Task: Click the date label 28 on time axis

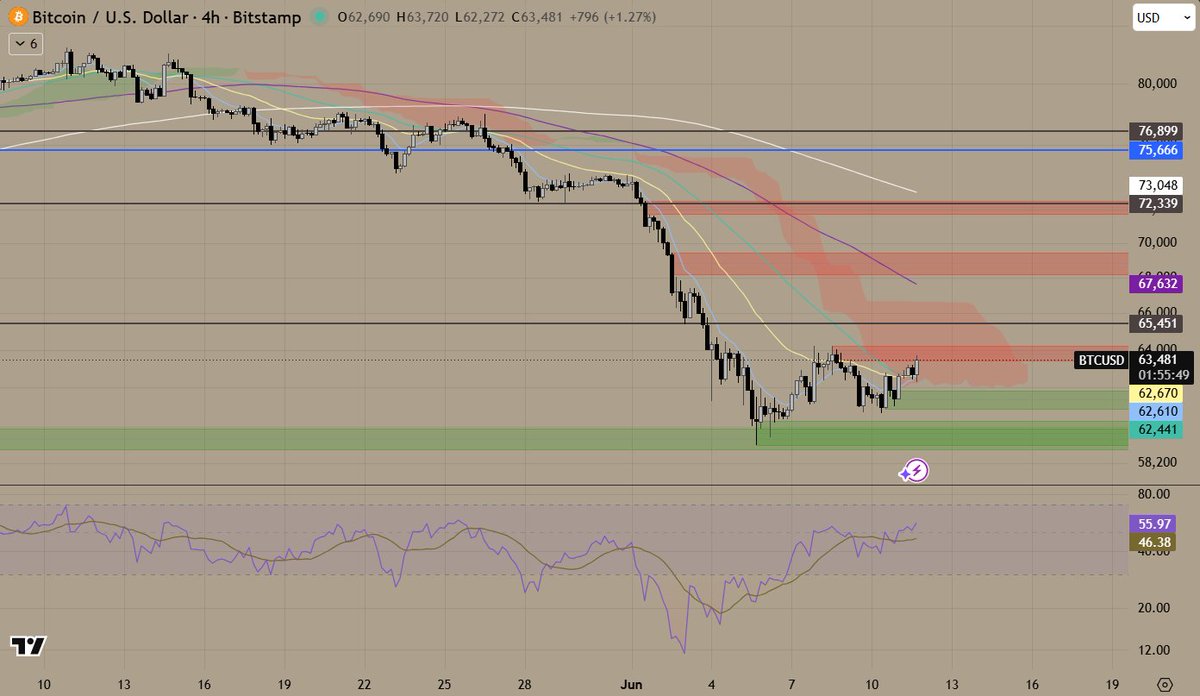Action: point(523,683)
